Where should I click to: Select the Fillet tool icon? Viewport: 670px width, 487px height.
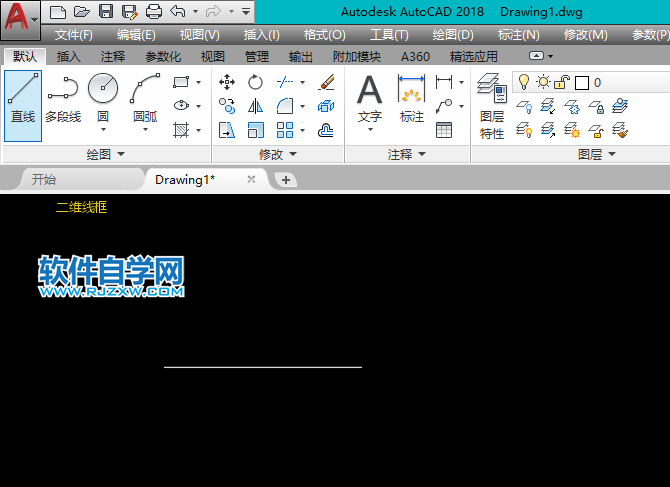point(285,106)
